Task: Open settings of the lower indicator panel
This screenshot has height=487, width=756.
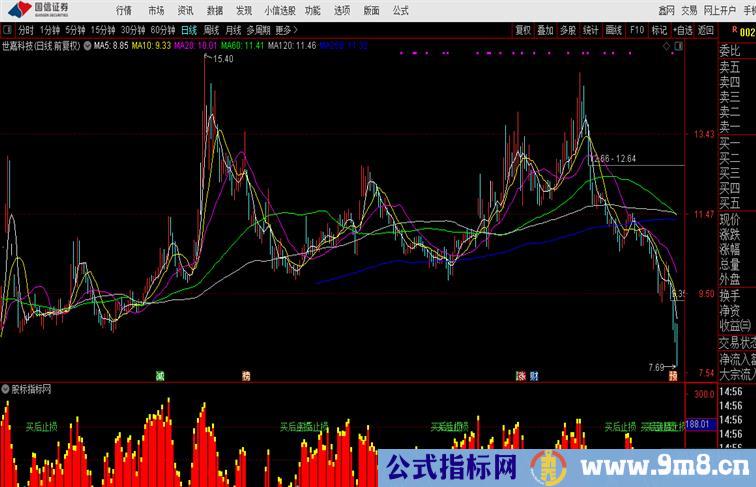Action: pos(6,389)
